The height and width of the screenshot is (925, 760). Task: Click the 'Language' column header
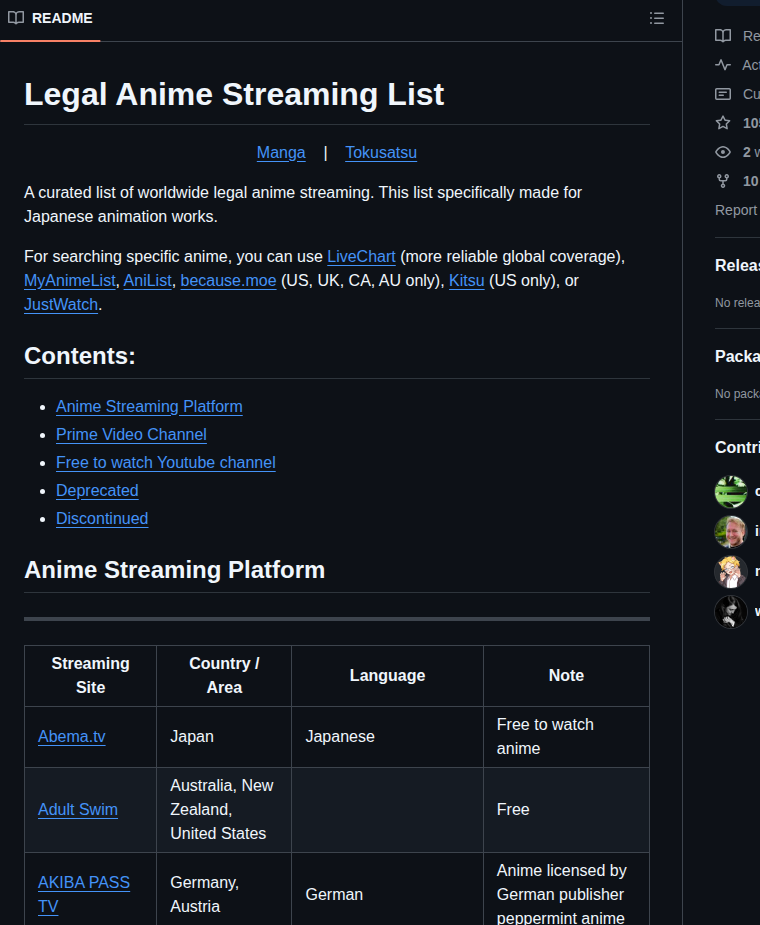387,675
